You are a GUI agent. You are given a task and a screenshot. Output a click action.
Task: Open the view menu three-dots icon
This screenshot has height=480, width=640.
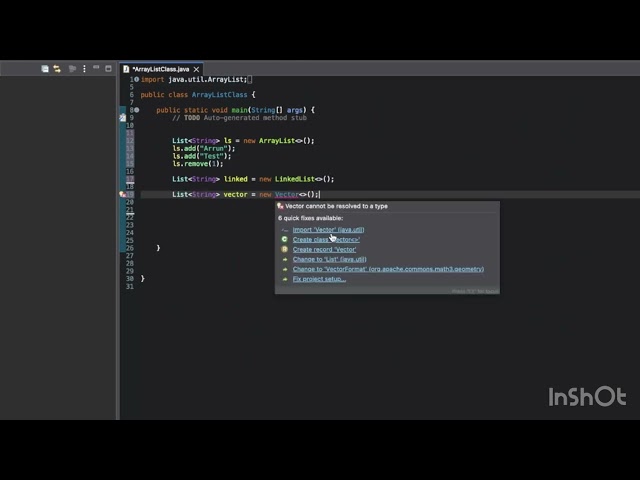click(x=84, y=69)
